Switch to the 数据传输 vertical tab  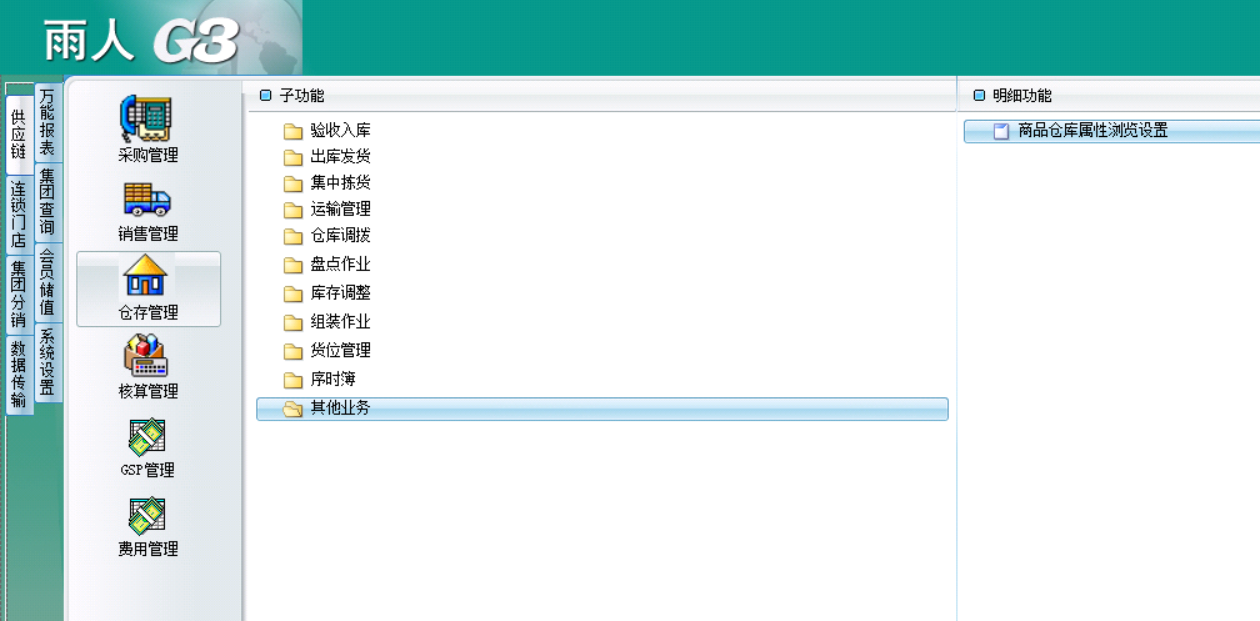[18, 374]
